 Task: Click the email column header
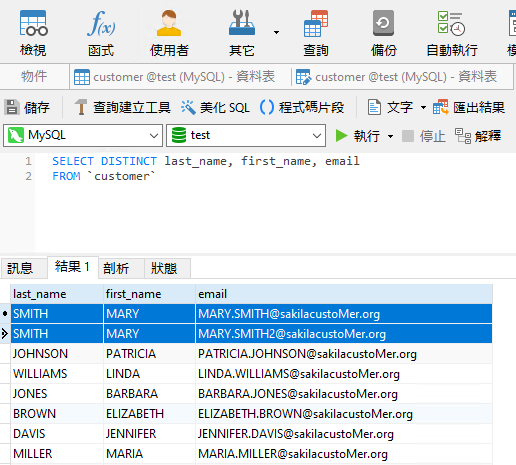[x=344, y=294]
